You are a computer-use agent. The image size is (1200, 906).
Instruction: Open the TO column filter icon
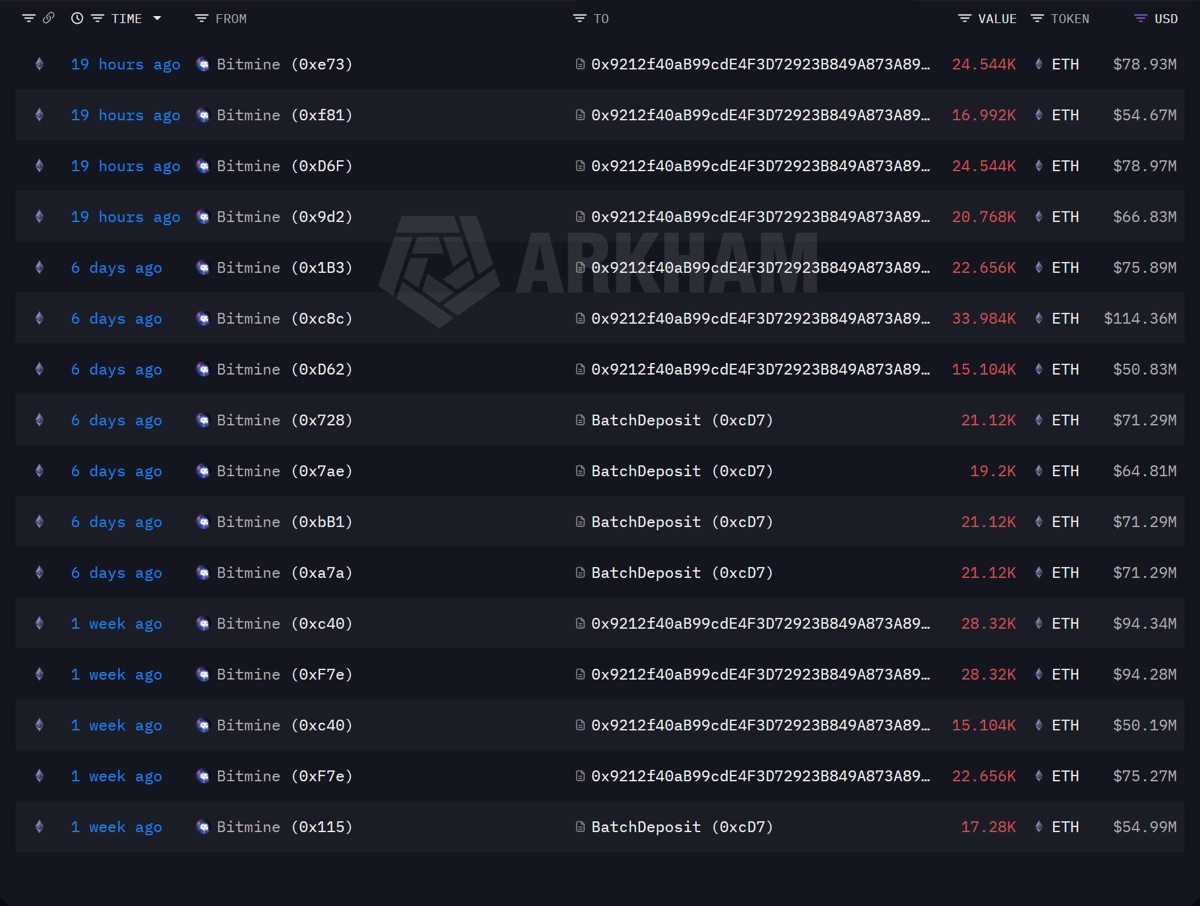pos(580,18)
